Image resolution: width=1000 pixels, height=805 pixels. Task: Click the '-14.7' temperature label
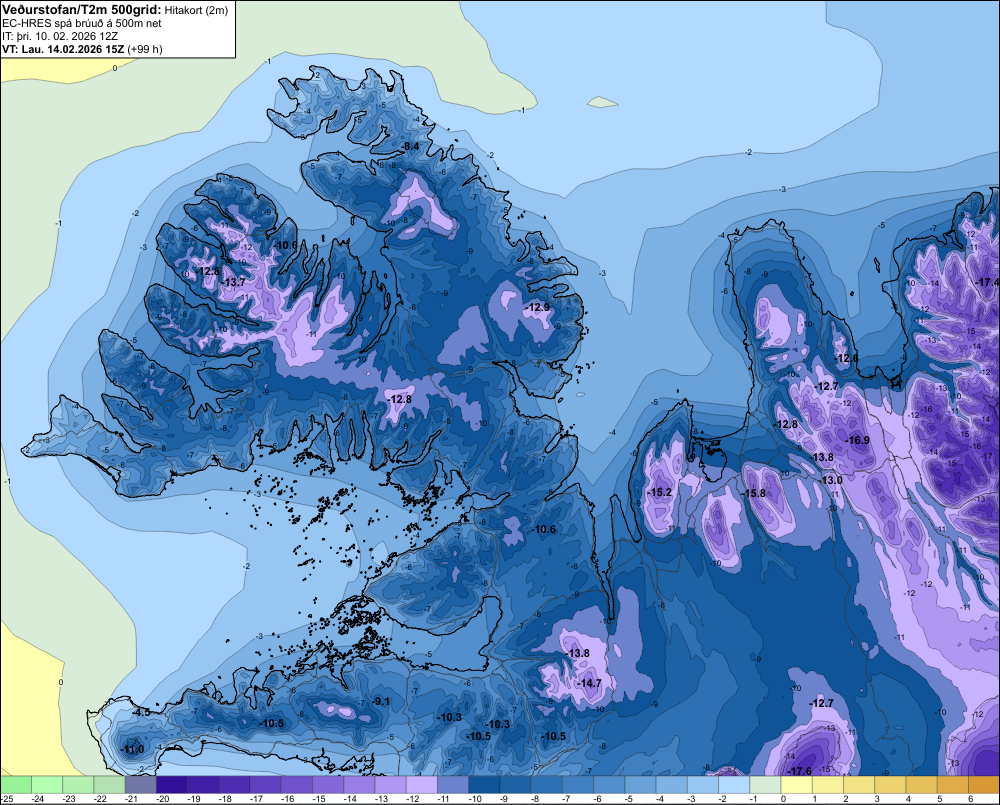pos(589,683)
